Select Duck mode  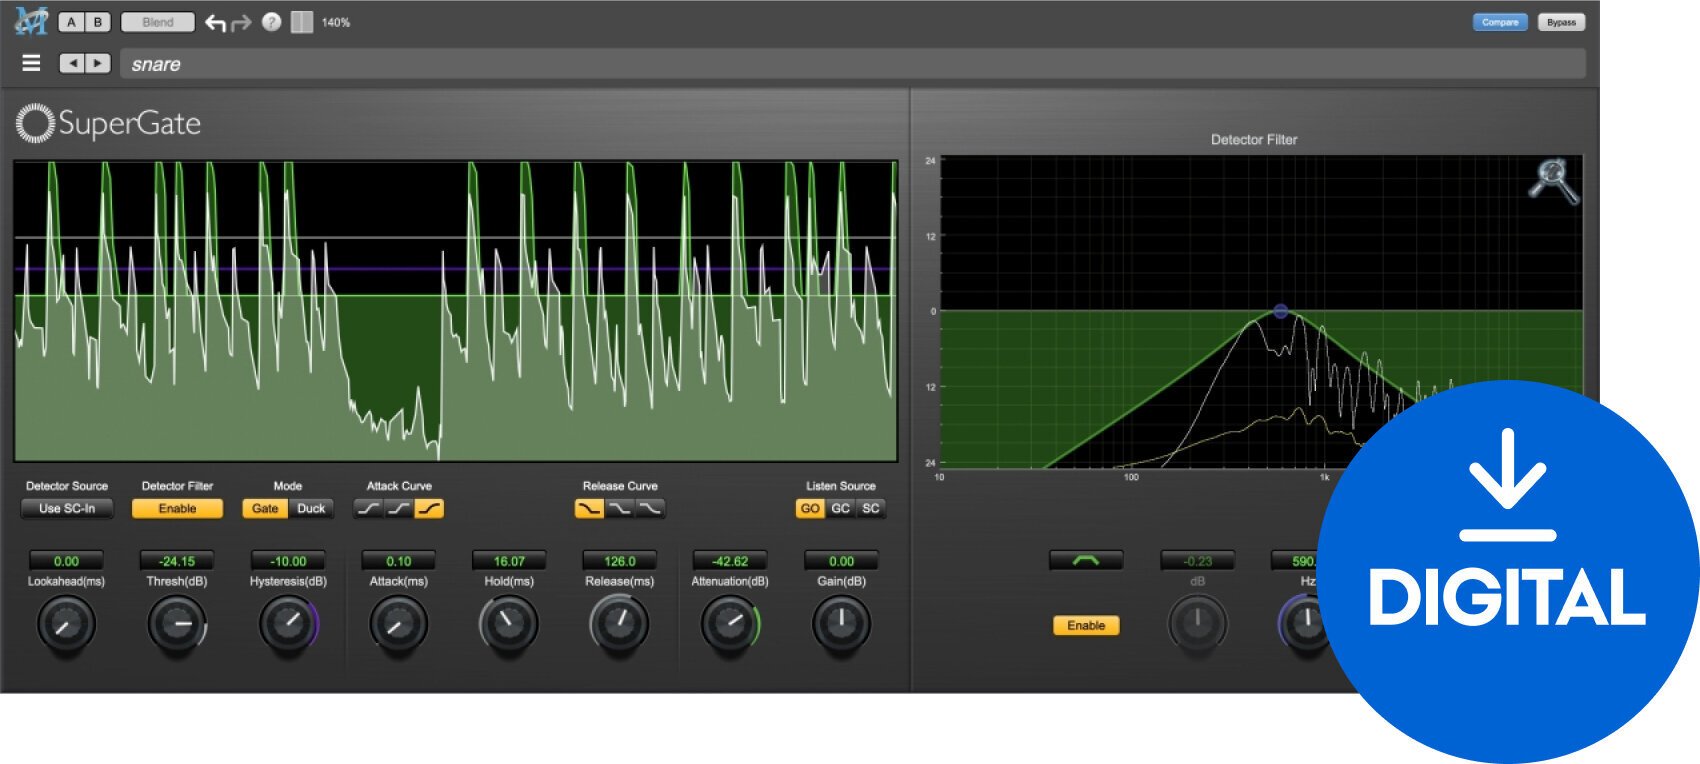pyautogui.click(x=311, y=508)
